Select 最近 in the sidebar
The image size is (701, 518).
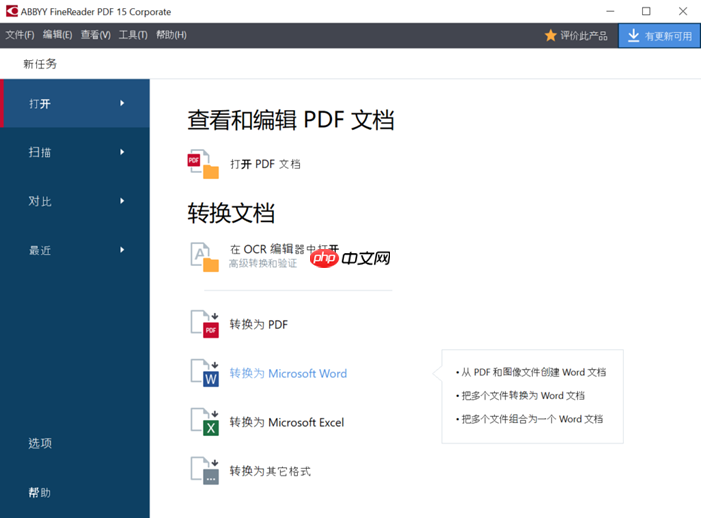pos(75,250)
